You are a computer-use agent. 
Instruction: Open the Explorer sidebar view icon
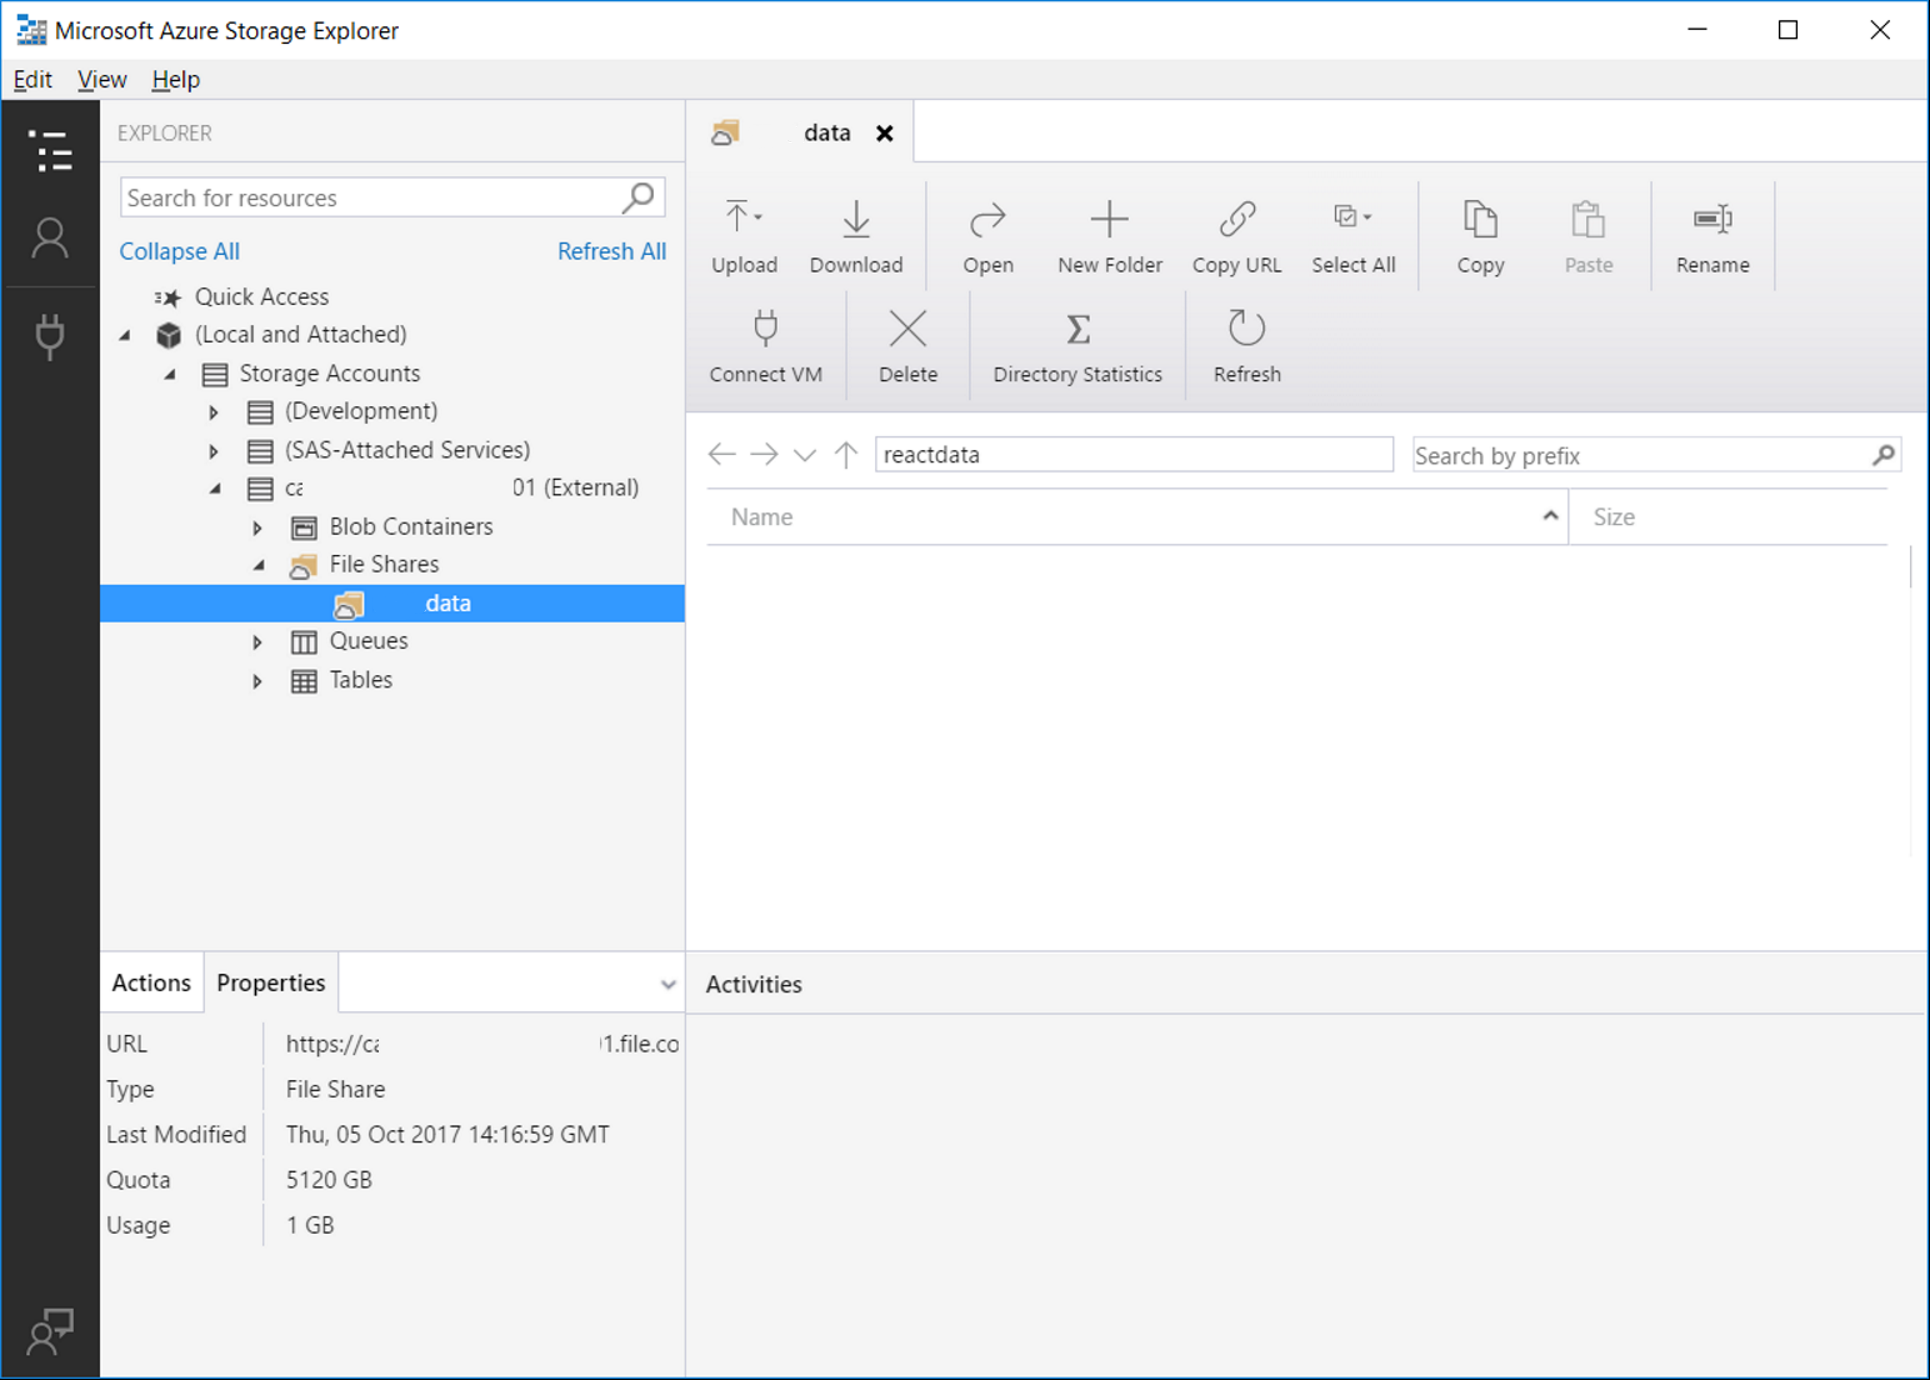pos(50,151)
